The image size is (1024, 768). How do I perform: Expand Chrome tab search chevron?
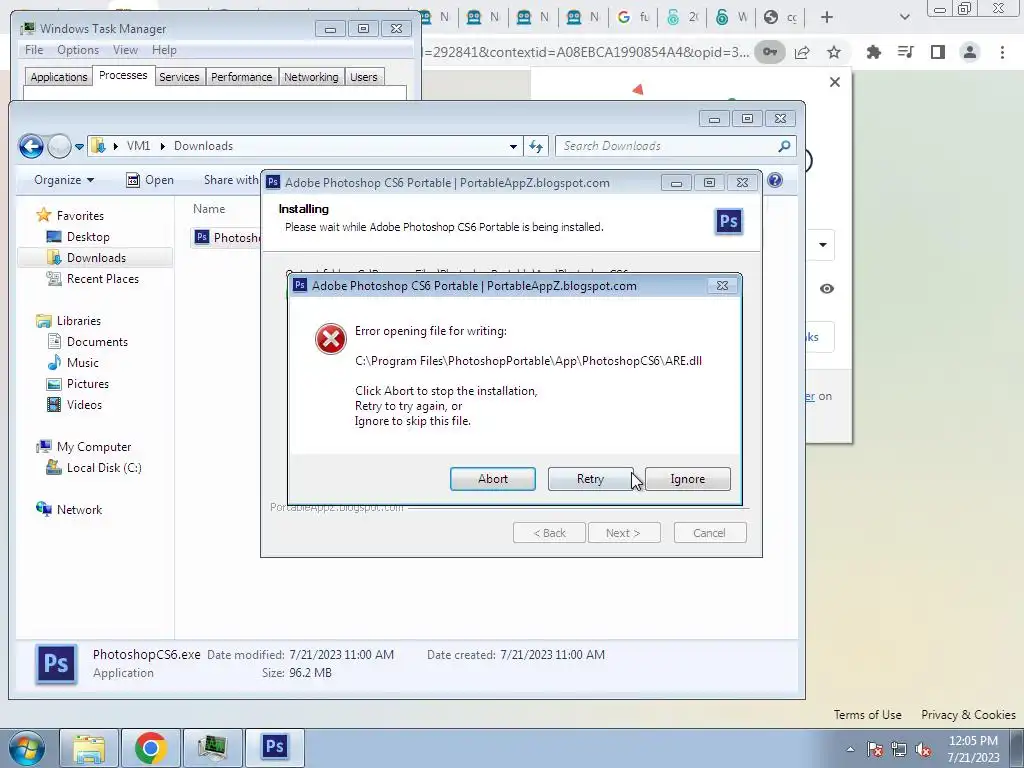904,17
